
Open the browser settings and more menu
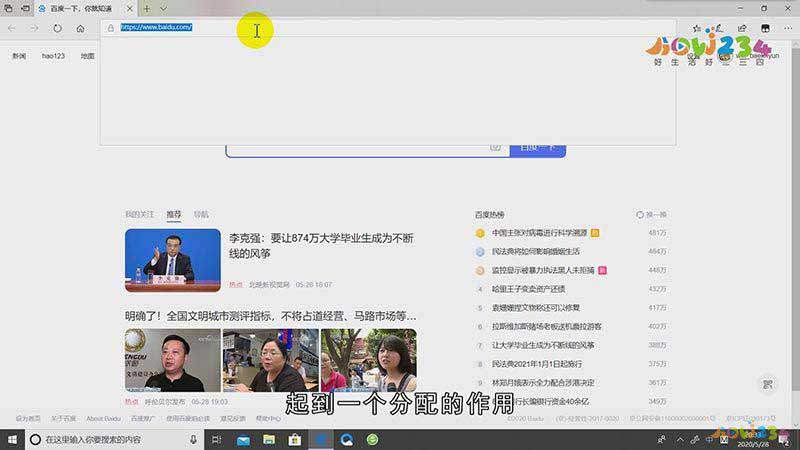click(788, 29)
